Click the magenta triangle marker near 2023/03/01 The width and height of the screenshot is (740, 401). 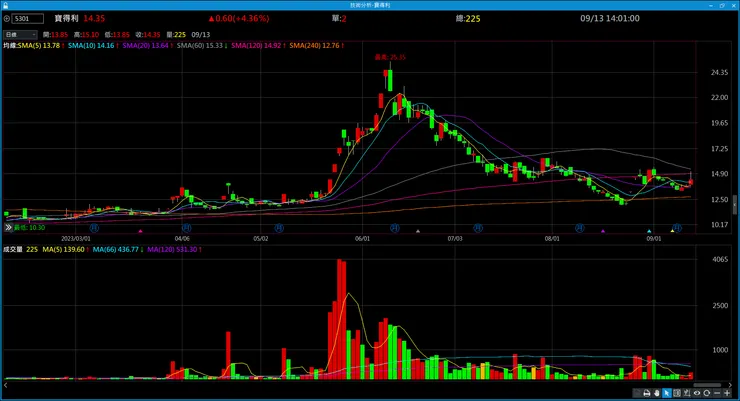tap(140, 231)
